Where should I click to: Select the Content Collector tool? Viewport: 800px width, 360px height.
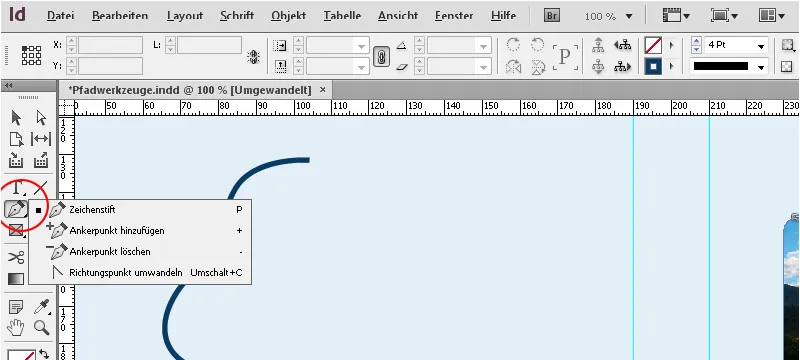coord(16,161)
